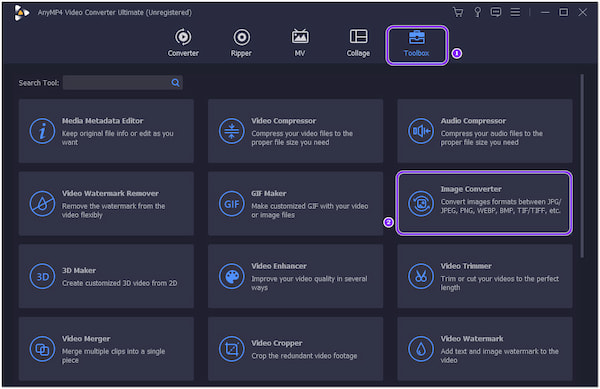Open Video Watermark Remover title

coord(110,194)
